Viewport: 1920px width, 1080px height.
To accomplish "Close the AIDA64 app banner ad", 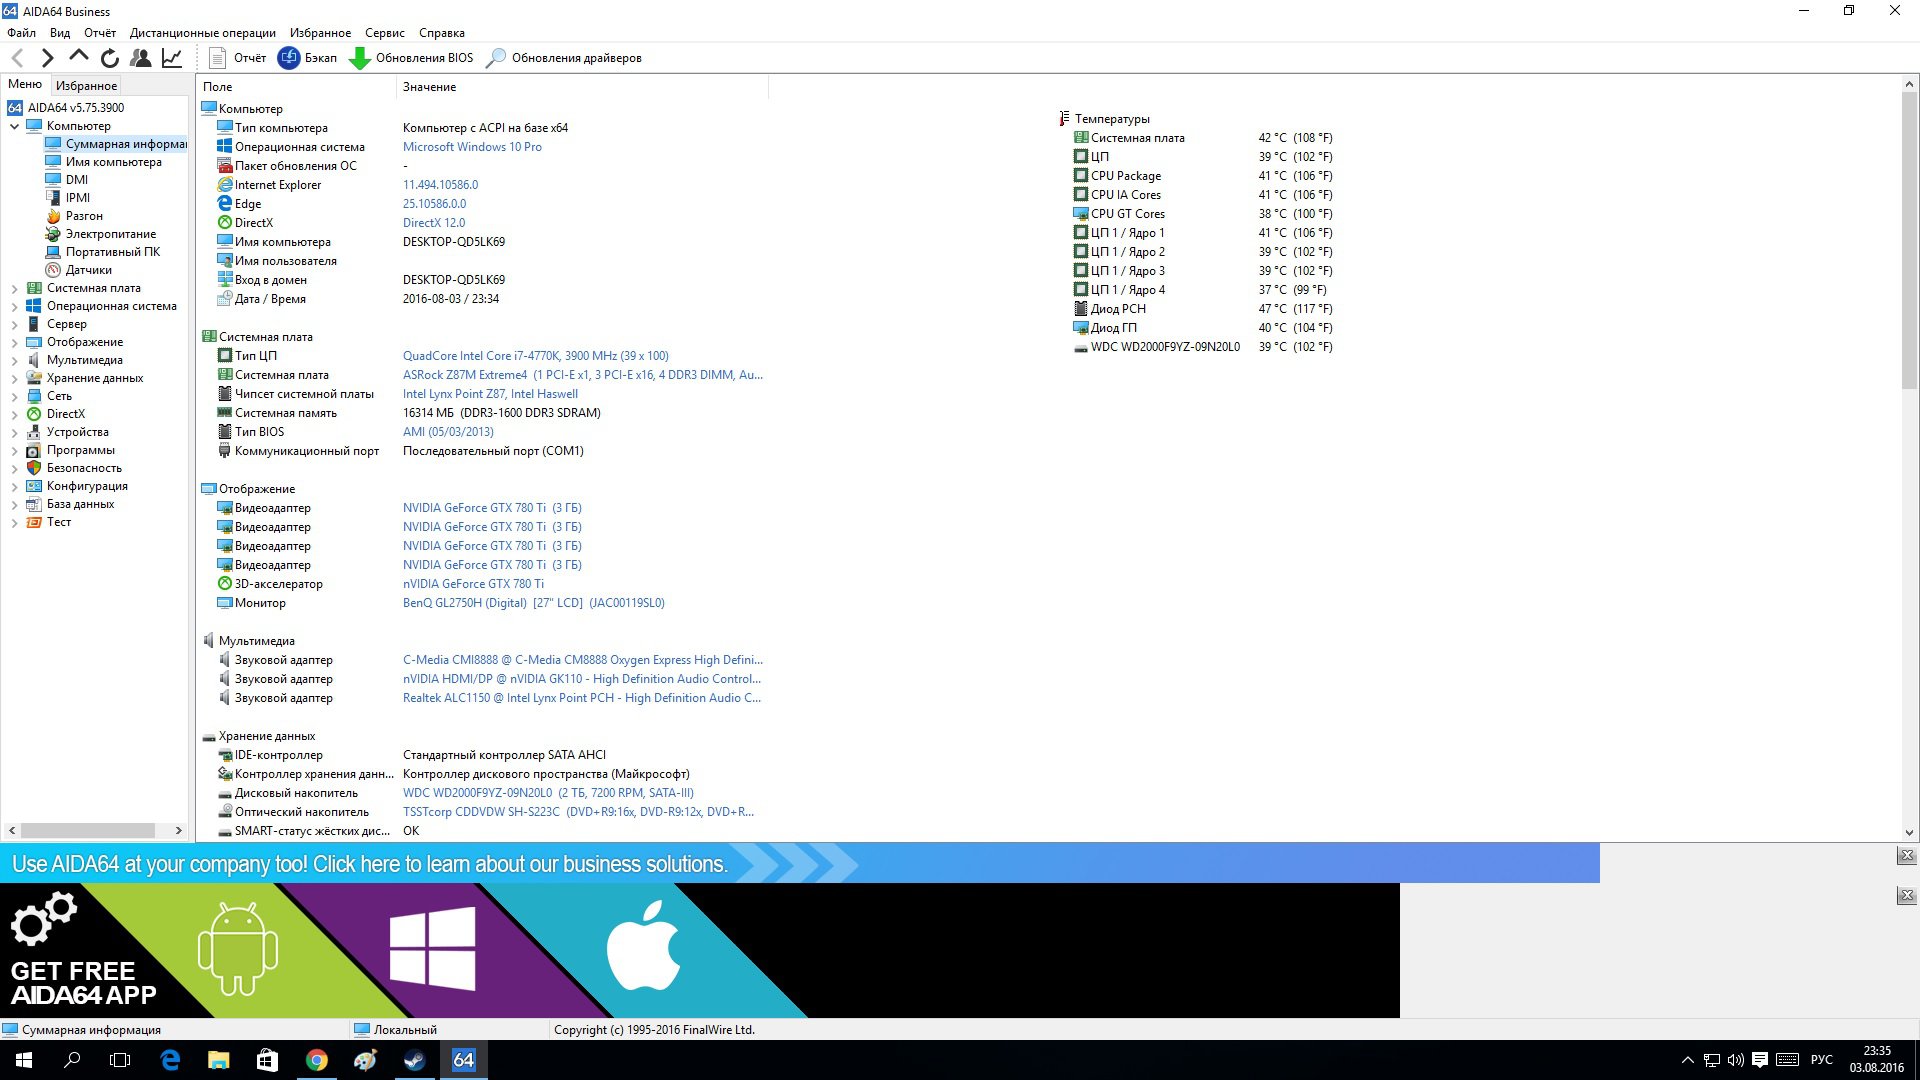I will pos(1906,896).
